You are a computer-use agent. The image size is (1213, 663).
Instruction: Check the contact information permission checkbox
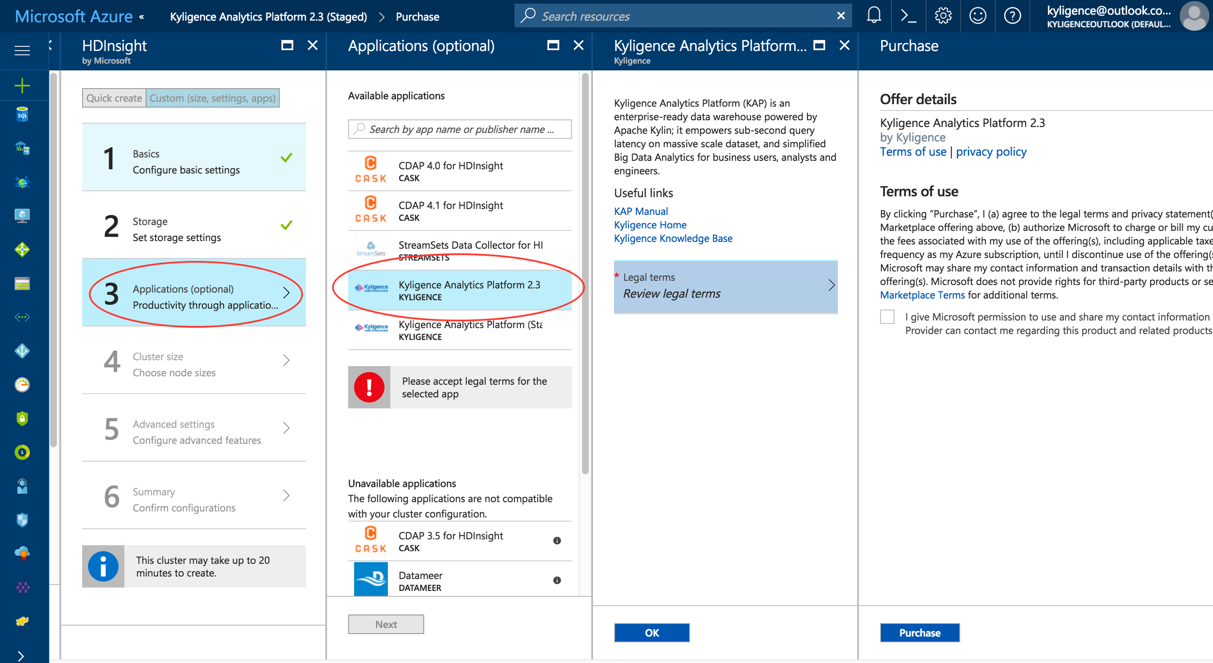point(887,317)
